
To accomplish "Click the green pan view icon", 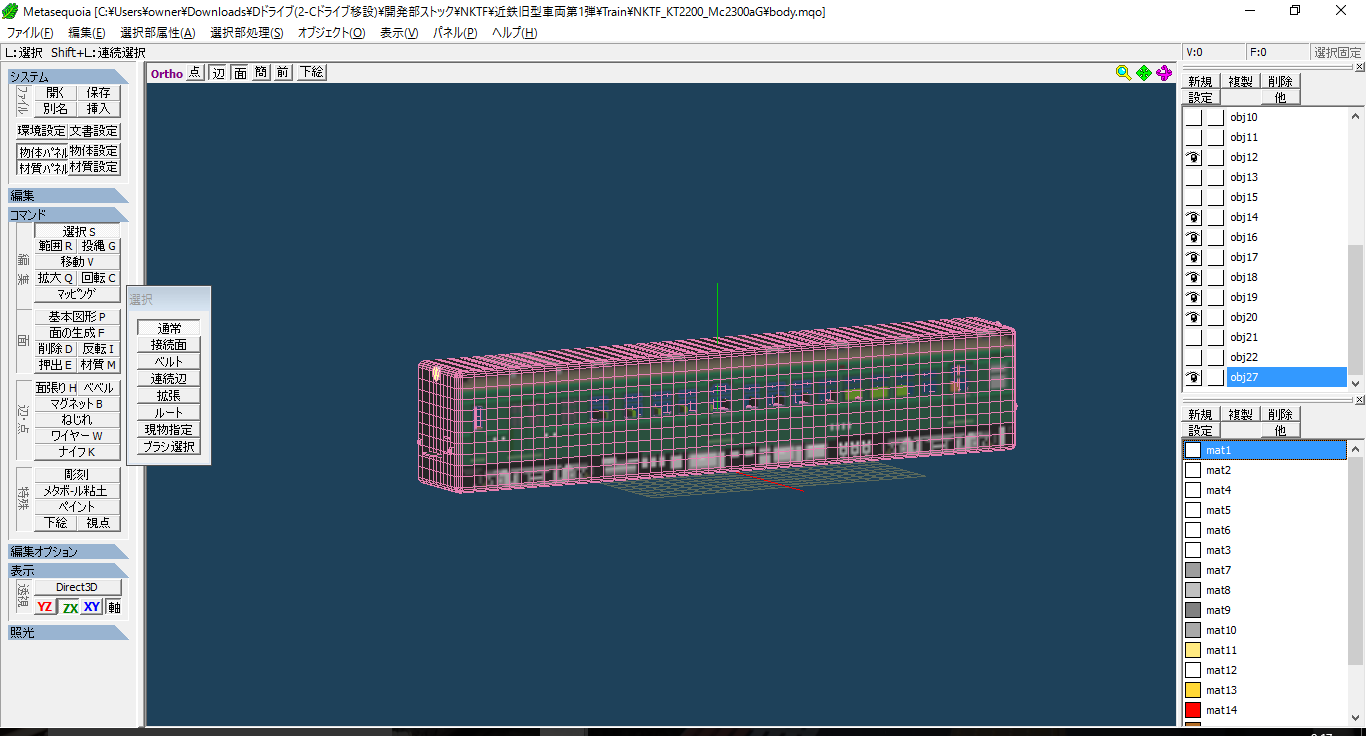I will [x=1143, y=72].
